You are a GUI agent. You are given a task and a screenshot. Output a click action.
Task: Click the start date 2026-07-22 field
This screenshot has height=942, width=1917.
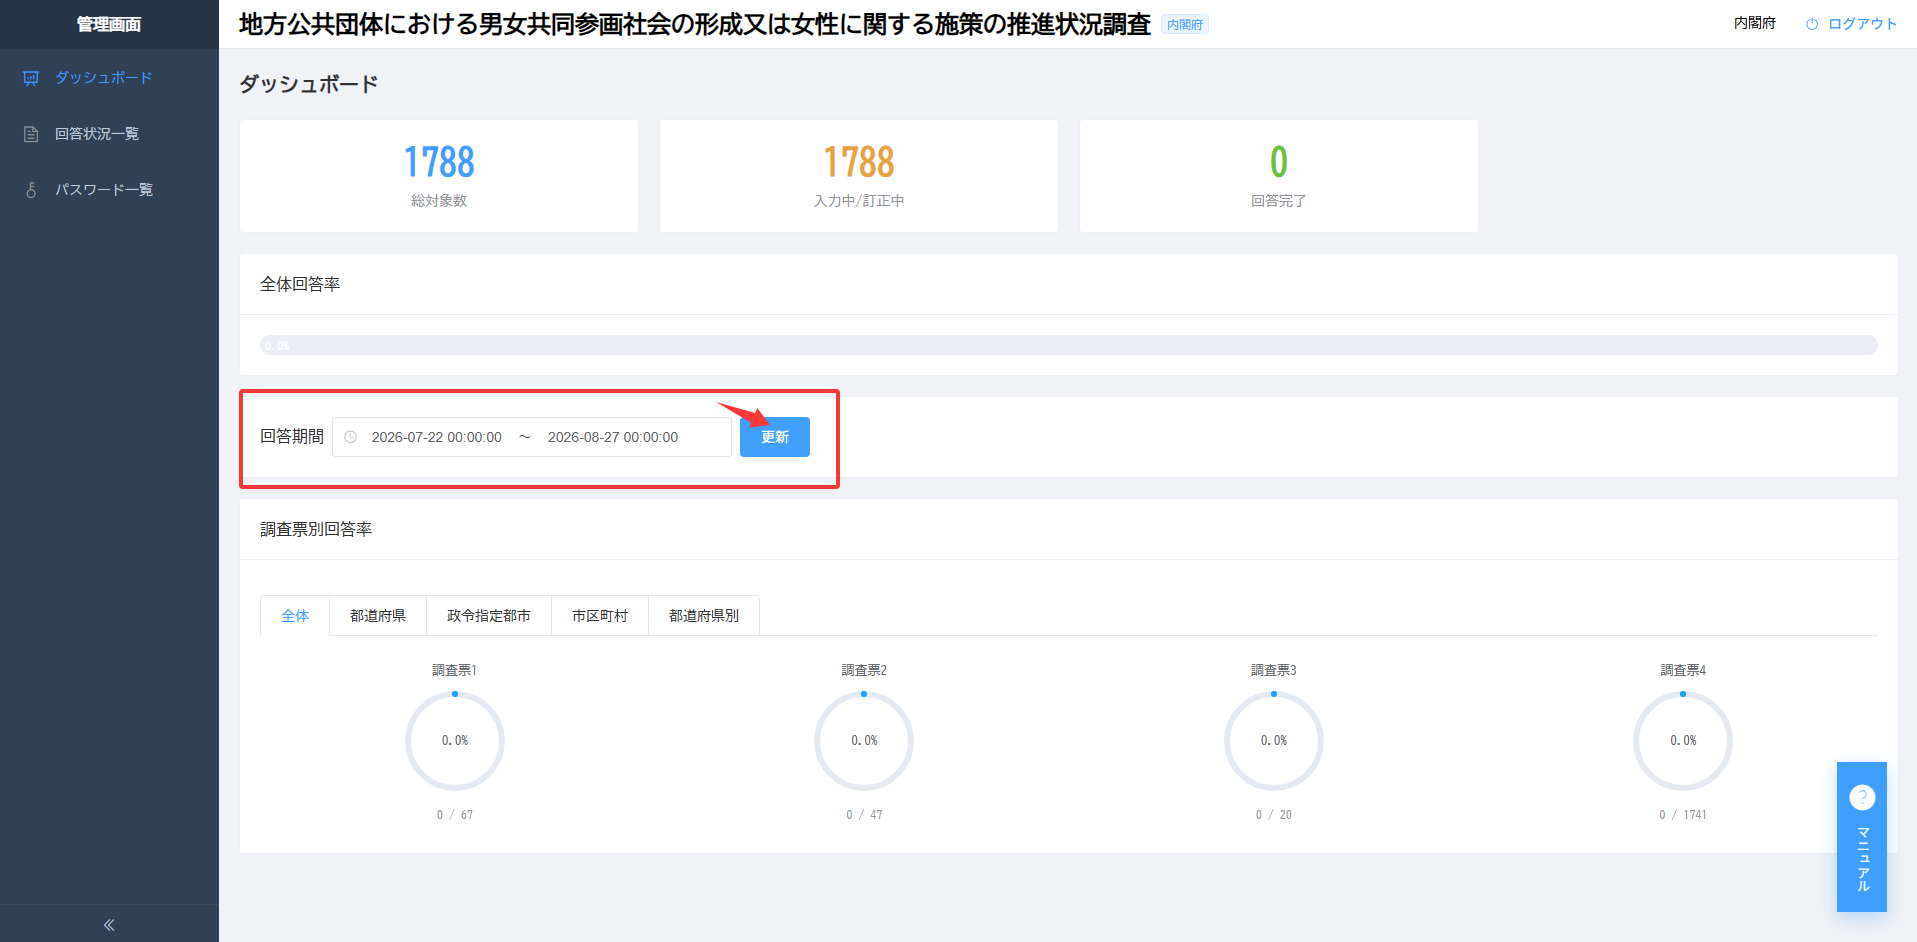tap(437, 437)
